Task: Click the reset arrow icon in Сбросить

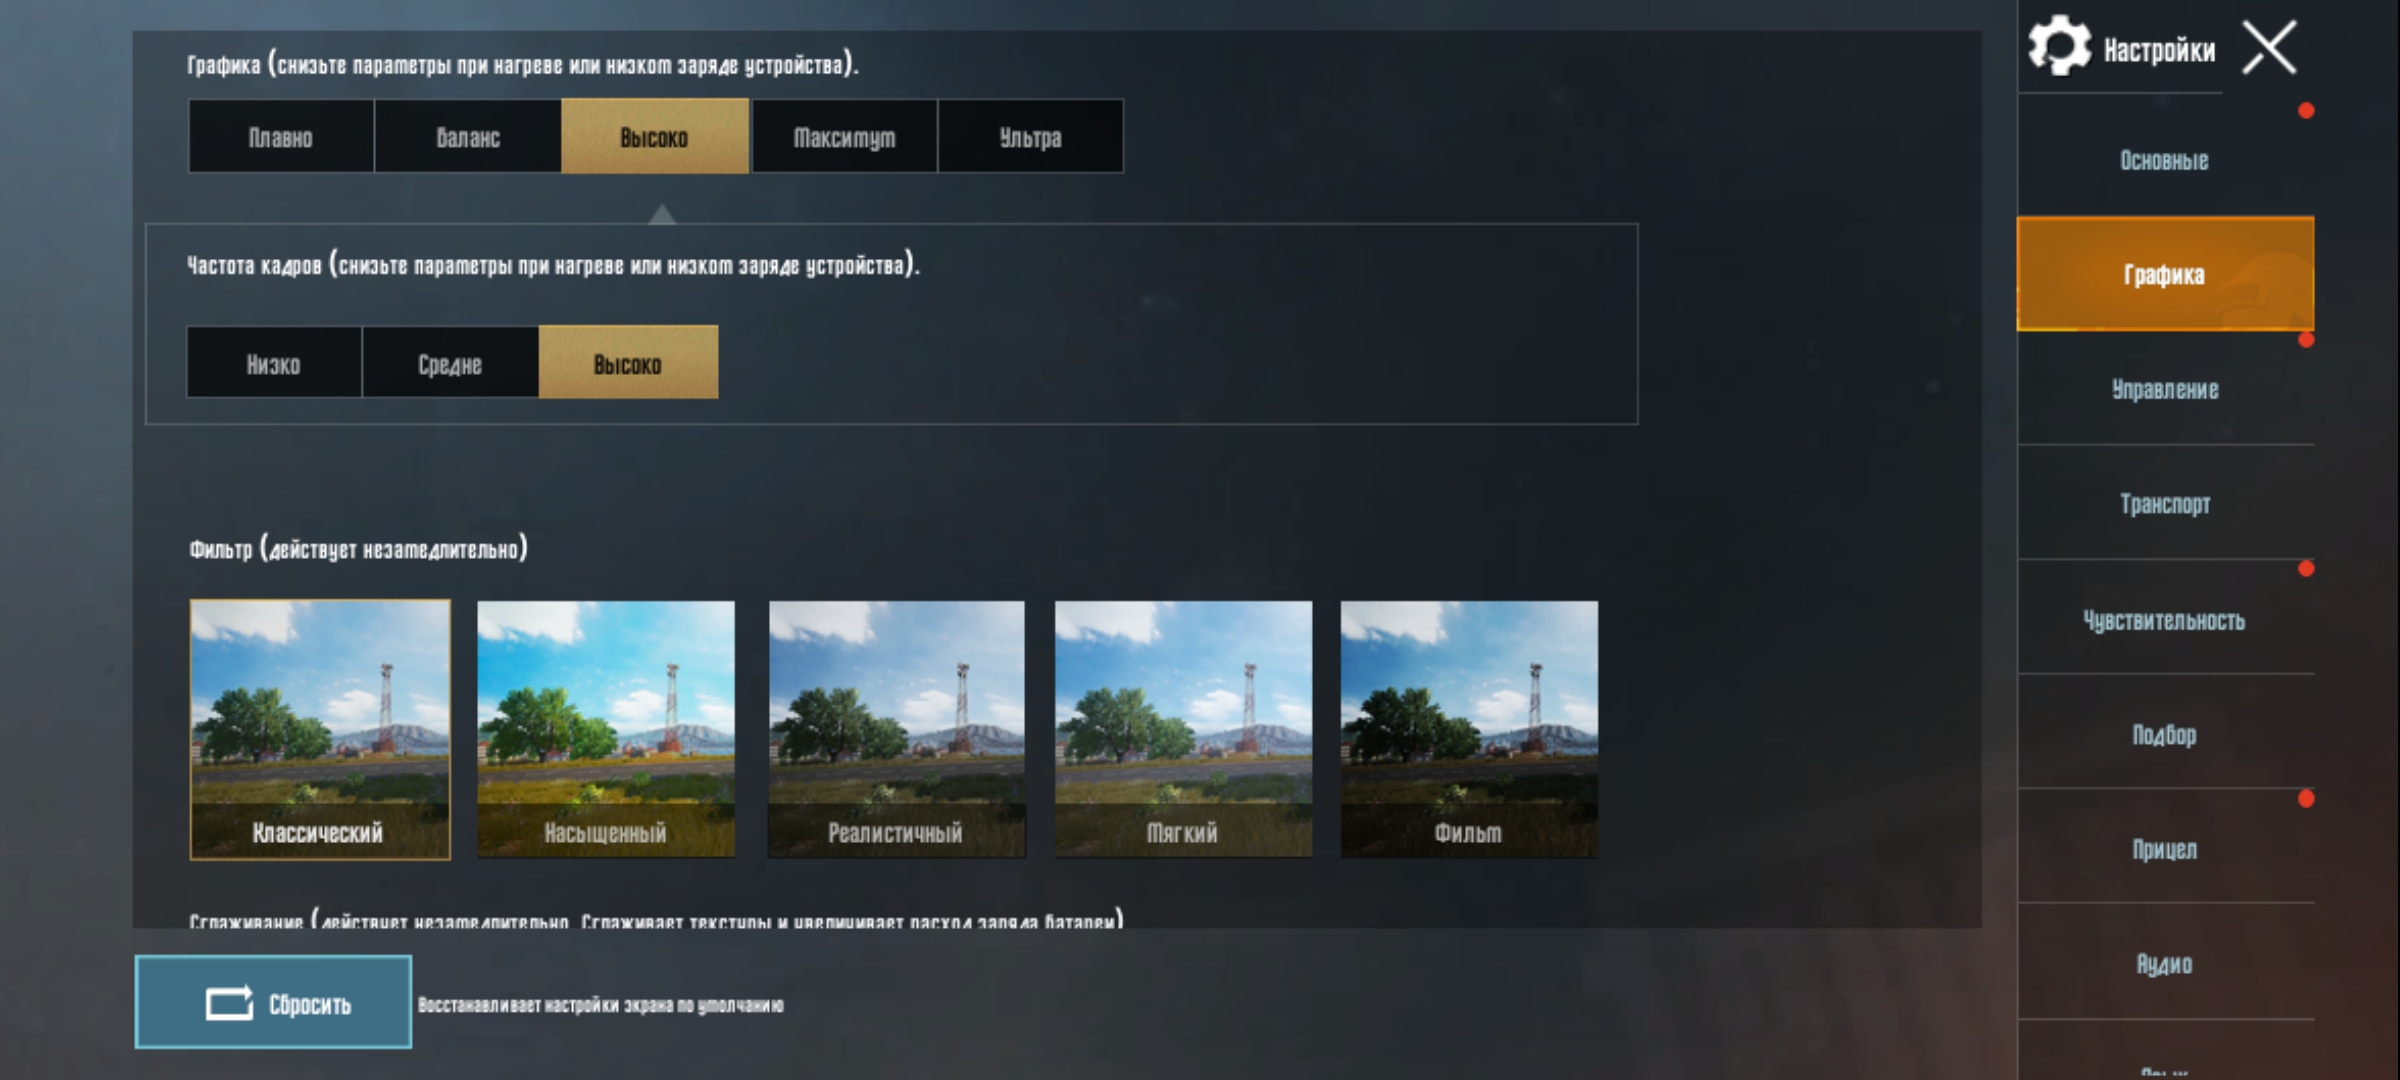Action: pyautogui.click(x=229, y=1003)
